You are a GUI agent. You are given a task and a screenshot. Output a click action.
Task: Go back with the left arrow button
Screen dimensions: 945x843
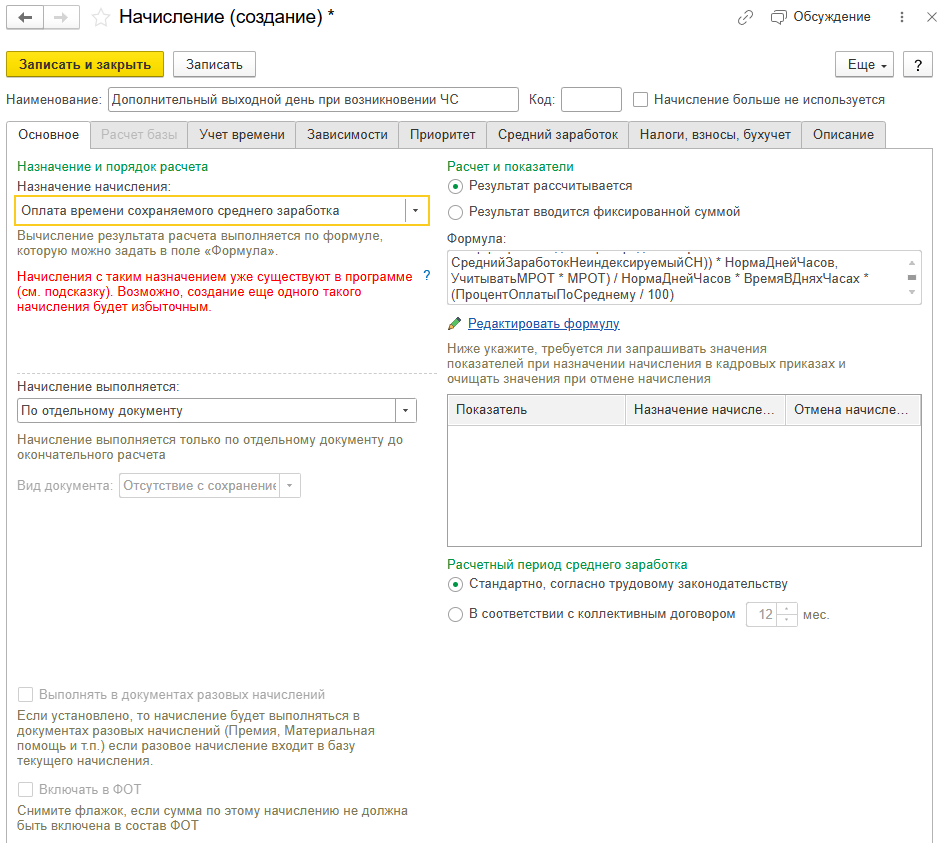click(x=25, y=17)
